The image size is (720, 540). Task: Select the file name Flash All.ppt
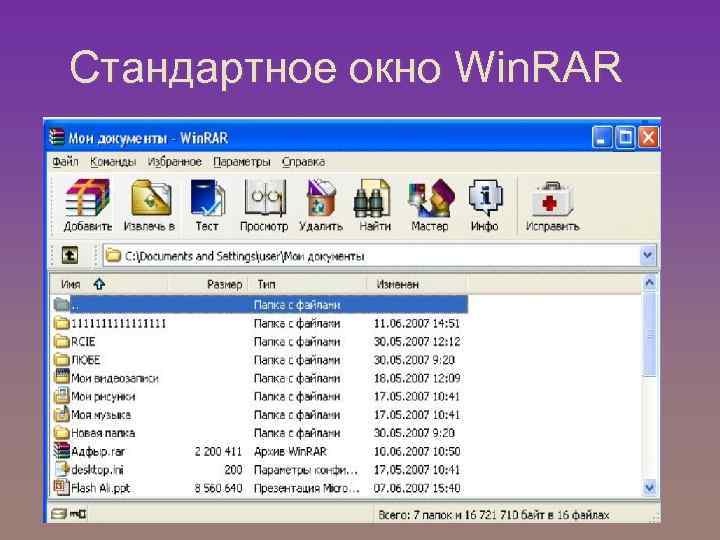pos(101,488)
